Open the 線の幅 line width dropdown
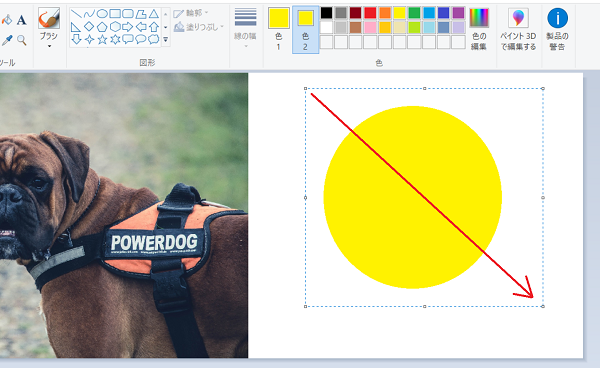This screenshot has height=368, width=600. [245, 28]
